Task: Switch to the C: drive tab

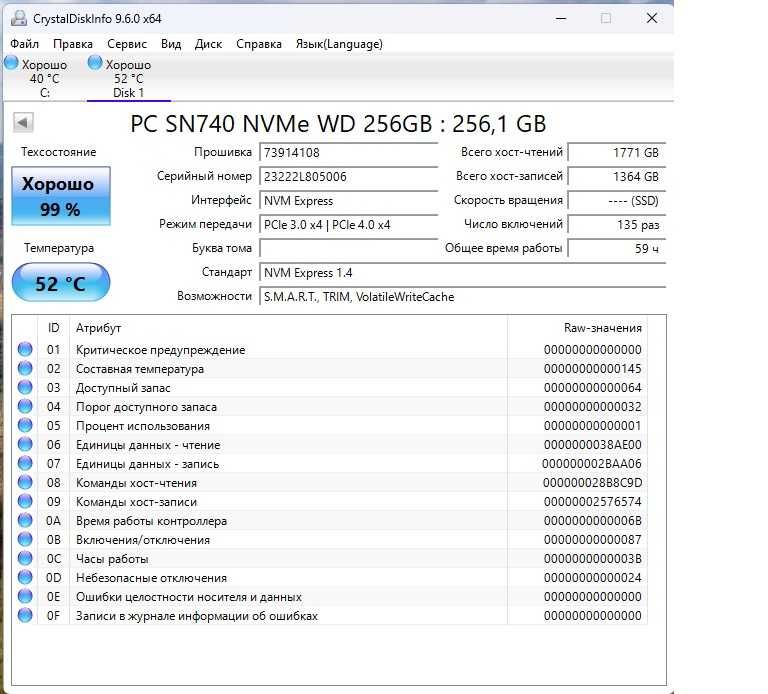Action: (x=45, y=78)
